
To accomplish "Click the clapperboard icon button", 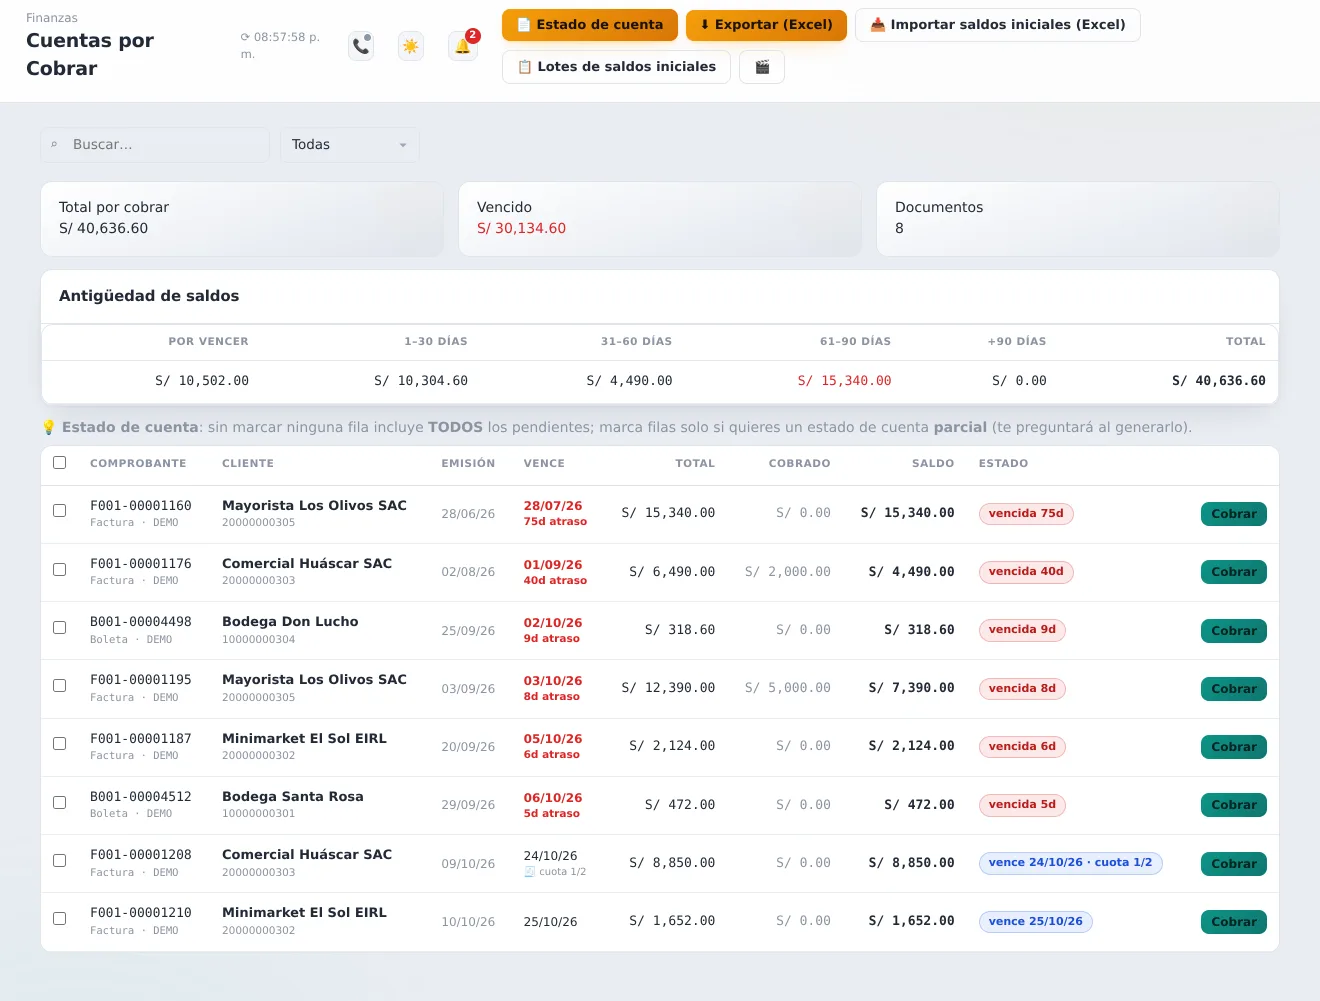I will [762, 67].
